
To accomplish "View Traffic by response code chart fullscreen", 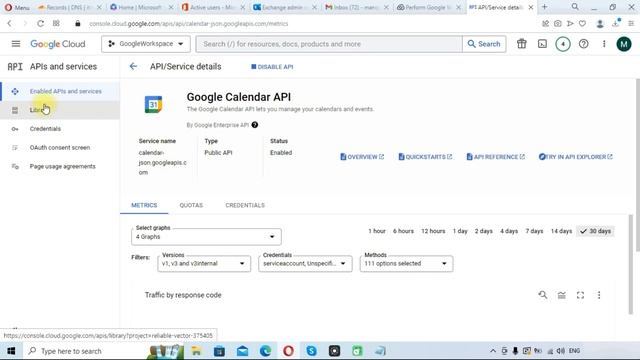I will (x=580, y=295).
